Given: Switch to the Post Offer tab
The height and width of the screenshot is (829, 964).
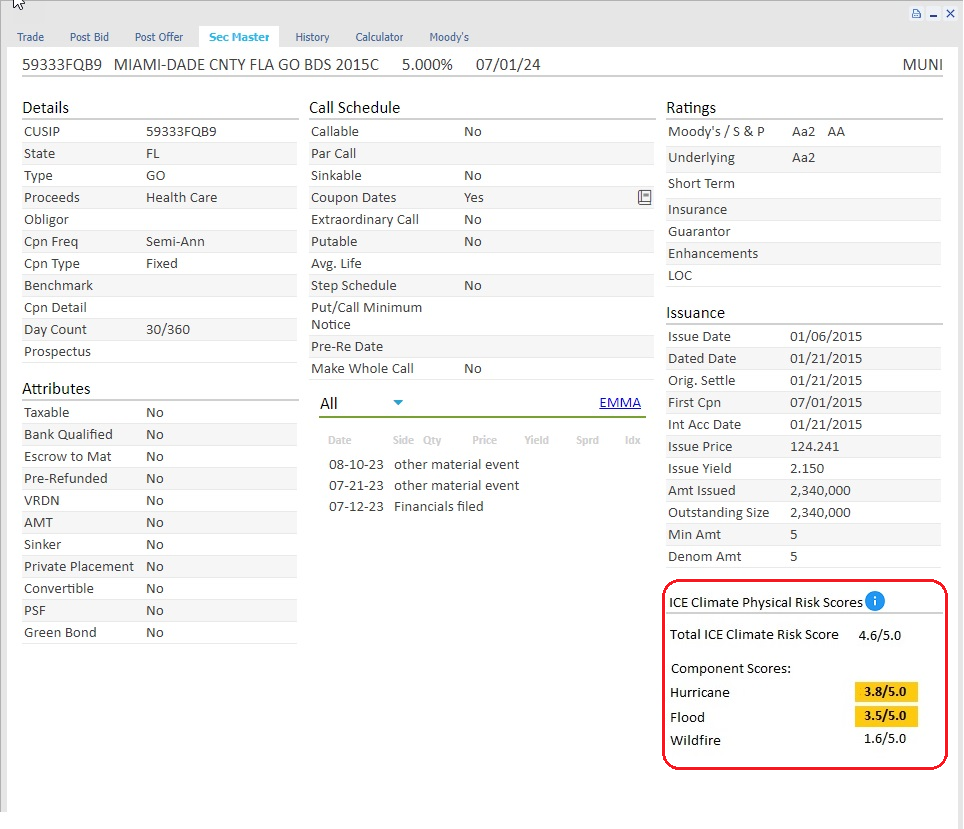Looking at the screenshot, I should click(x=159, y=37).
